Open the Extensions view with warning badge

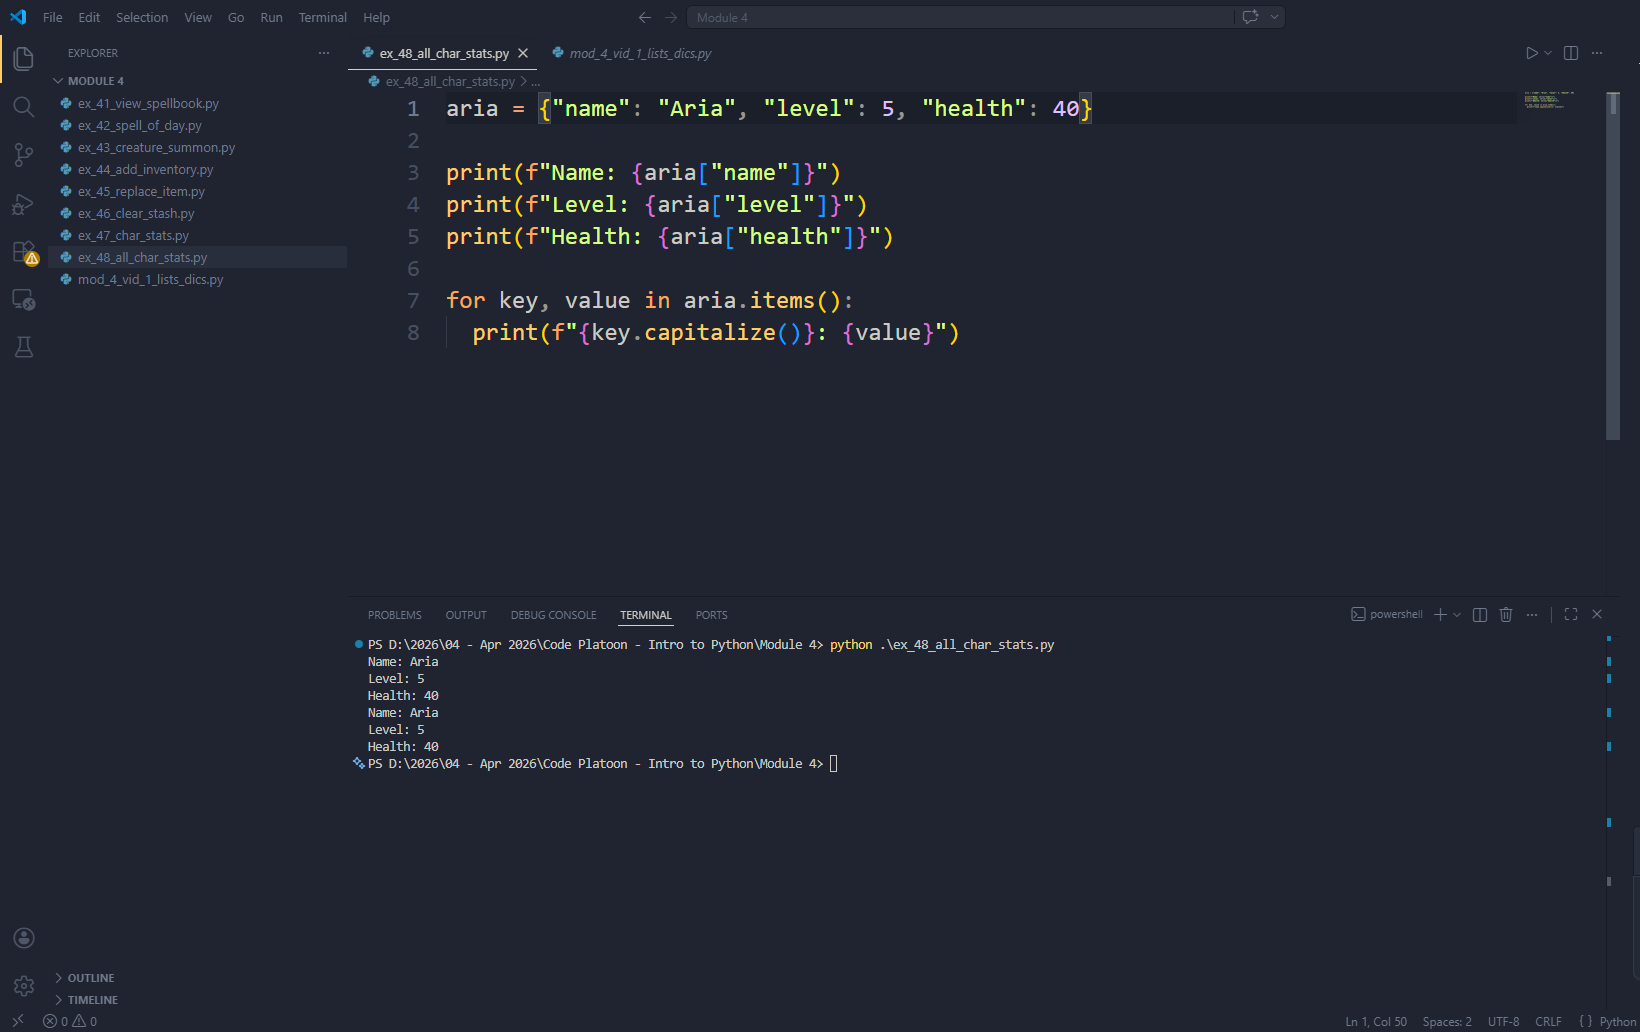pyautogui.click(x=24, y=252)
